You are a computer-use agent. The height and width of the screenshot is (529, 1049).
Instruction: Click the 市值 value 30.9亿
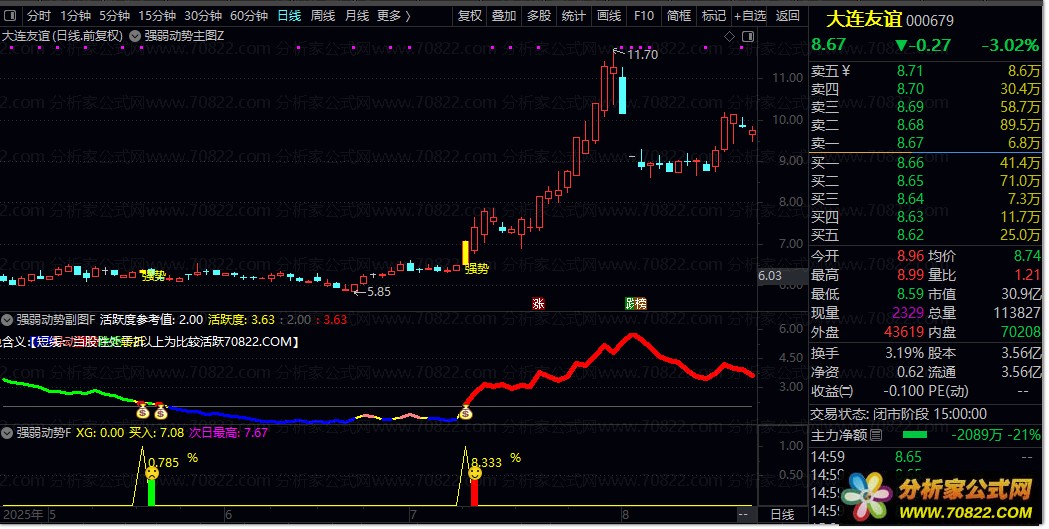coord(1021,294)
